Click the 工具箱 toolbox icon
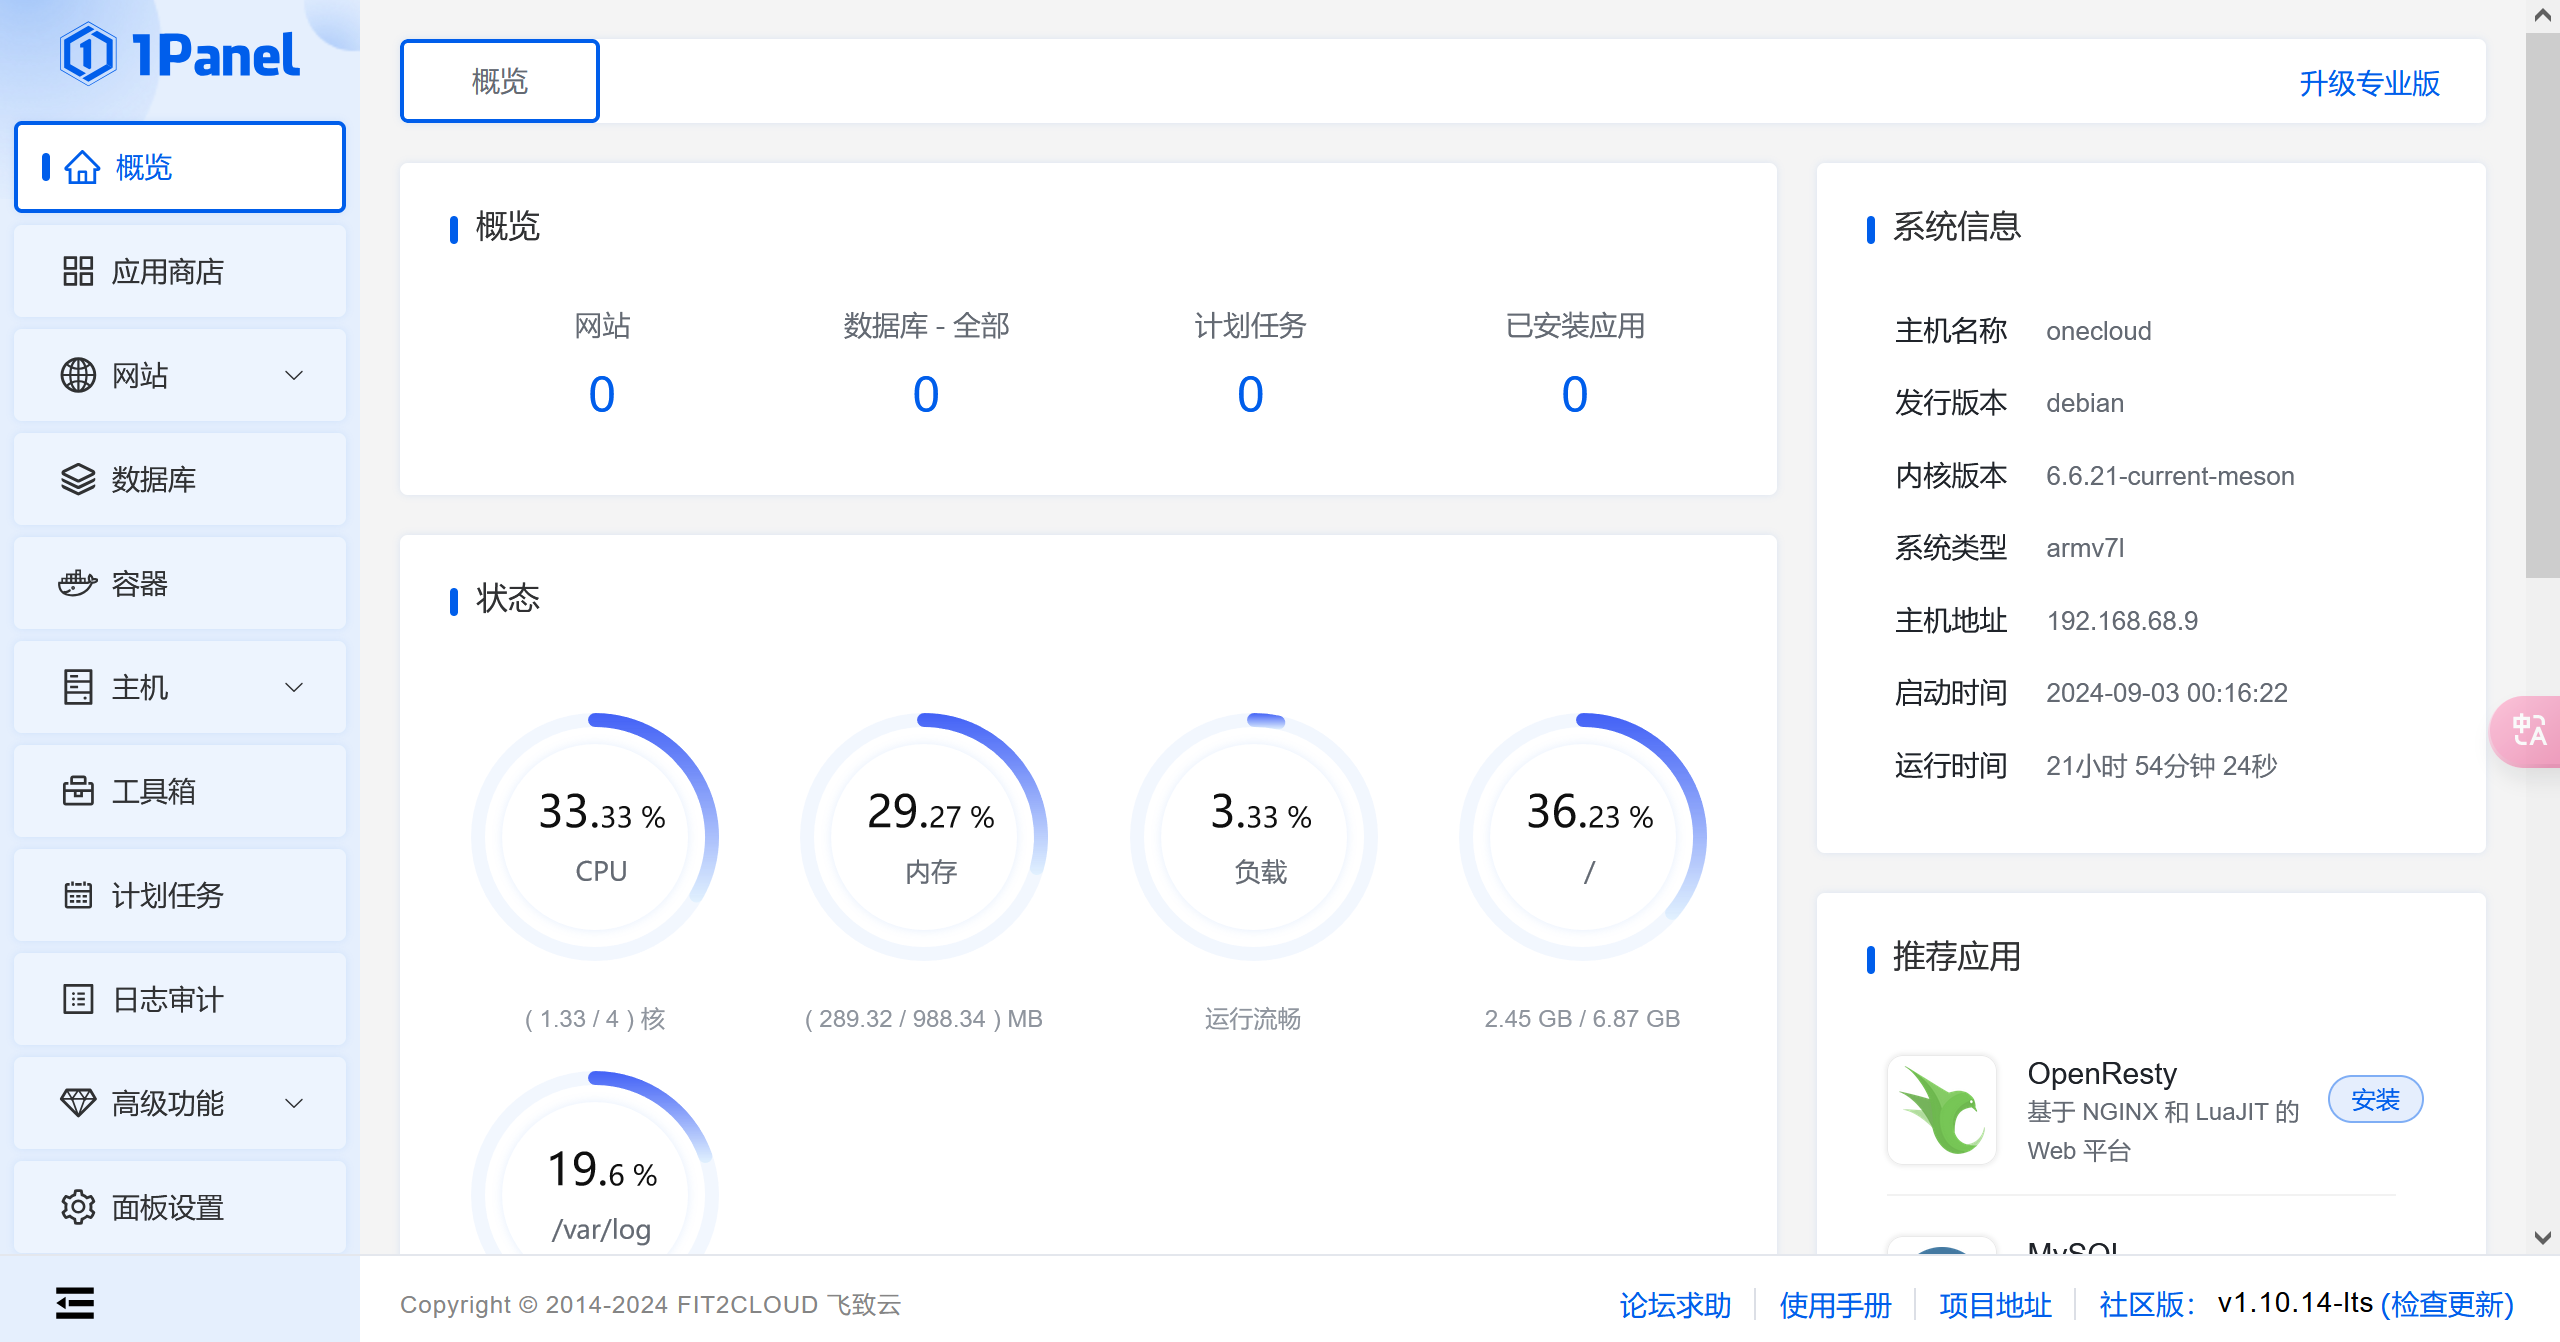Screen dimensions: 2560x1342 (78, 791)
